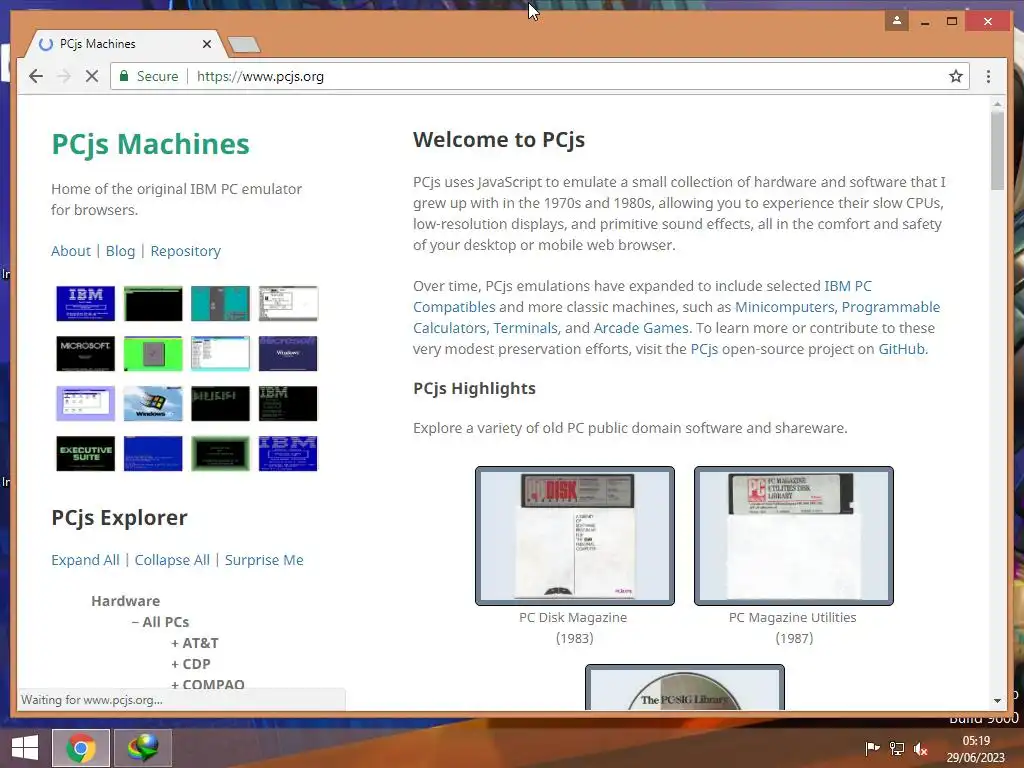Image resolution: width=1024 pixels, height=768 pixels.
Task: Open the navy Microsoft Windows splash thumbnail
Action: click(288, 353)
